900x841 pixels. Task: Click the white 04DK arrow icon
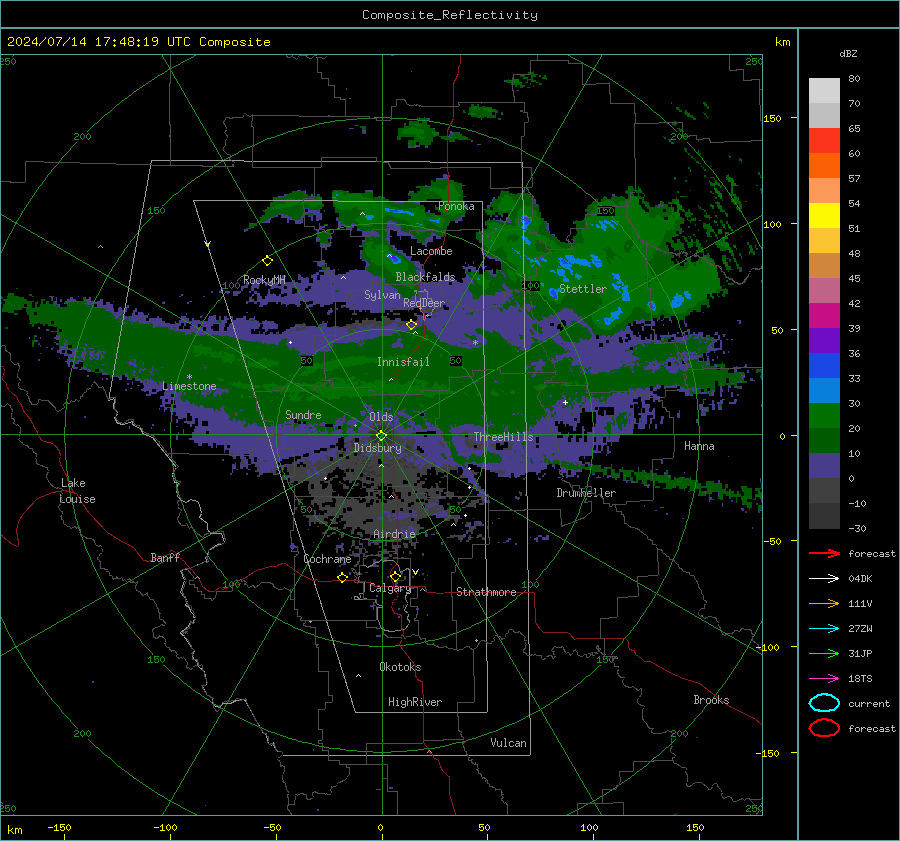[824, 579]
